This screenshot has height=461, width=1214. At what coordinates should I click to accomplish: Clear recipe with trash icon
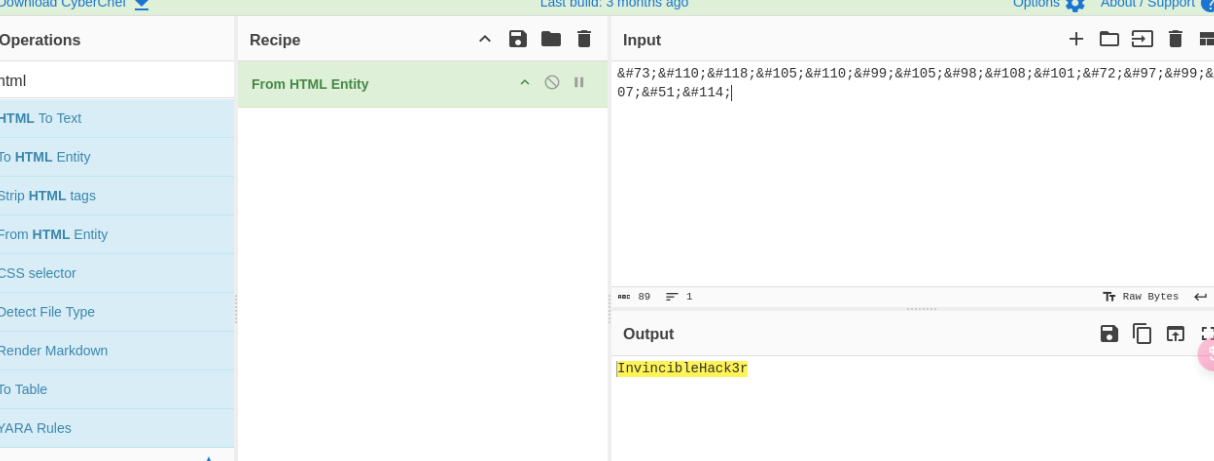[x=584, y=39]
